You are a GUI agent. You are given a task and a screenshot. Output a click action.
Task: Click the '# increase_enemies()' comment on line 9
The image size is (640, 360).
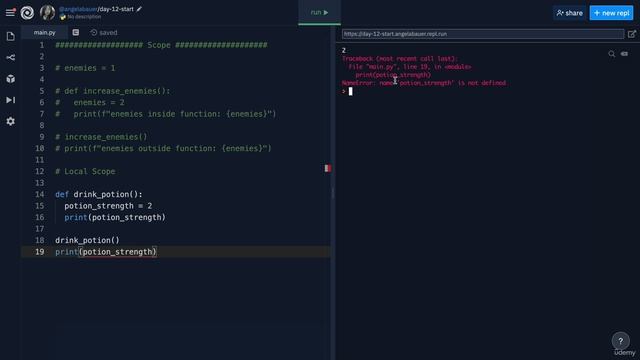pyautogui.click(x=101, y=137)
